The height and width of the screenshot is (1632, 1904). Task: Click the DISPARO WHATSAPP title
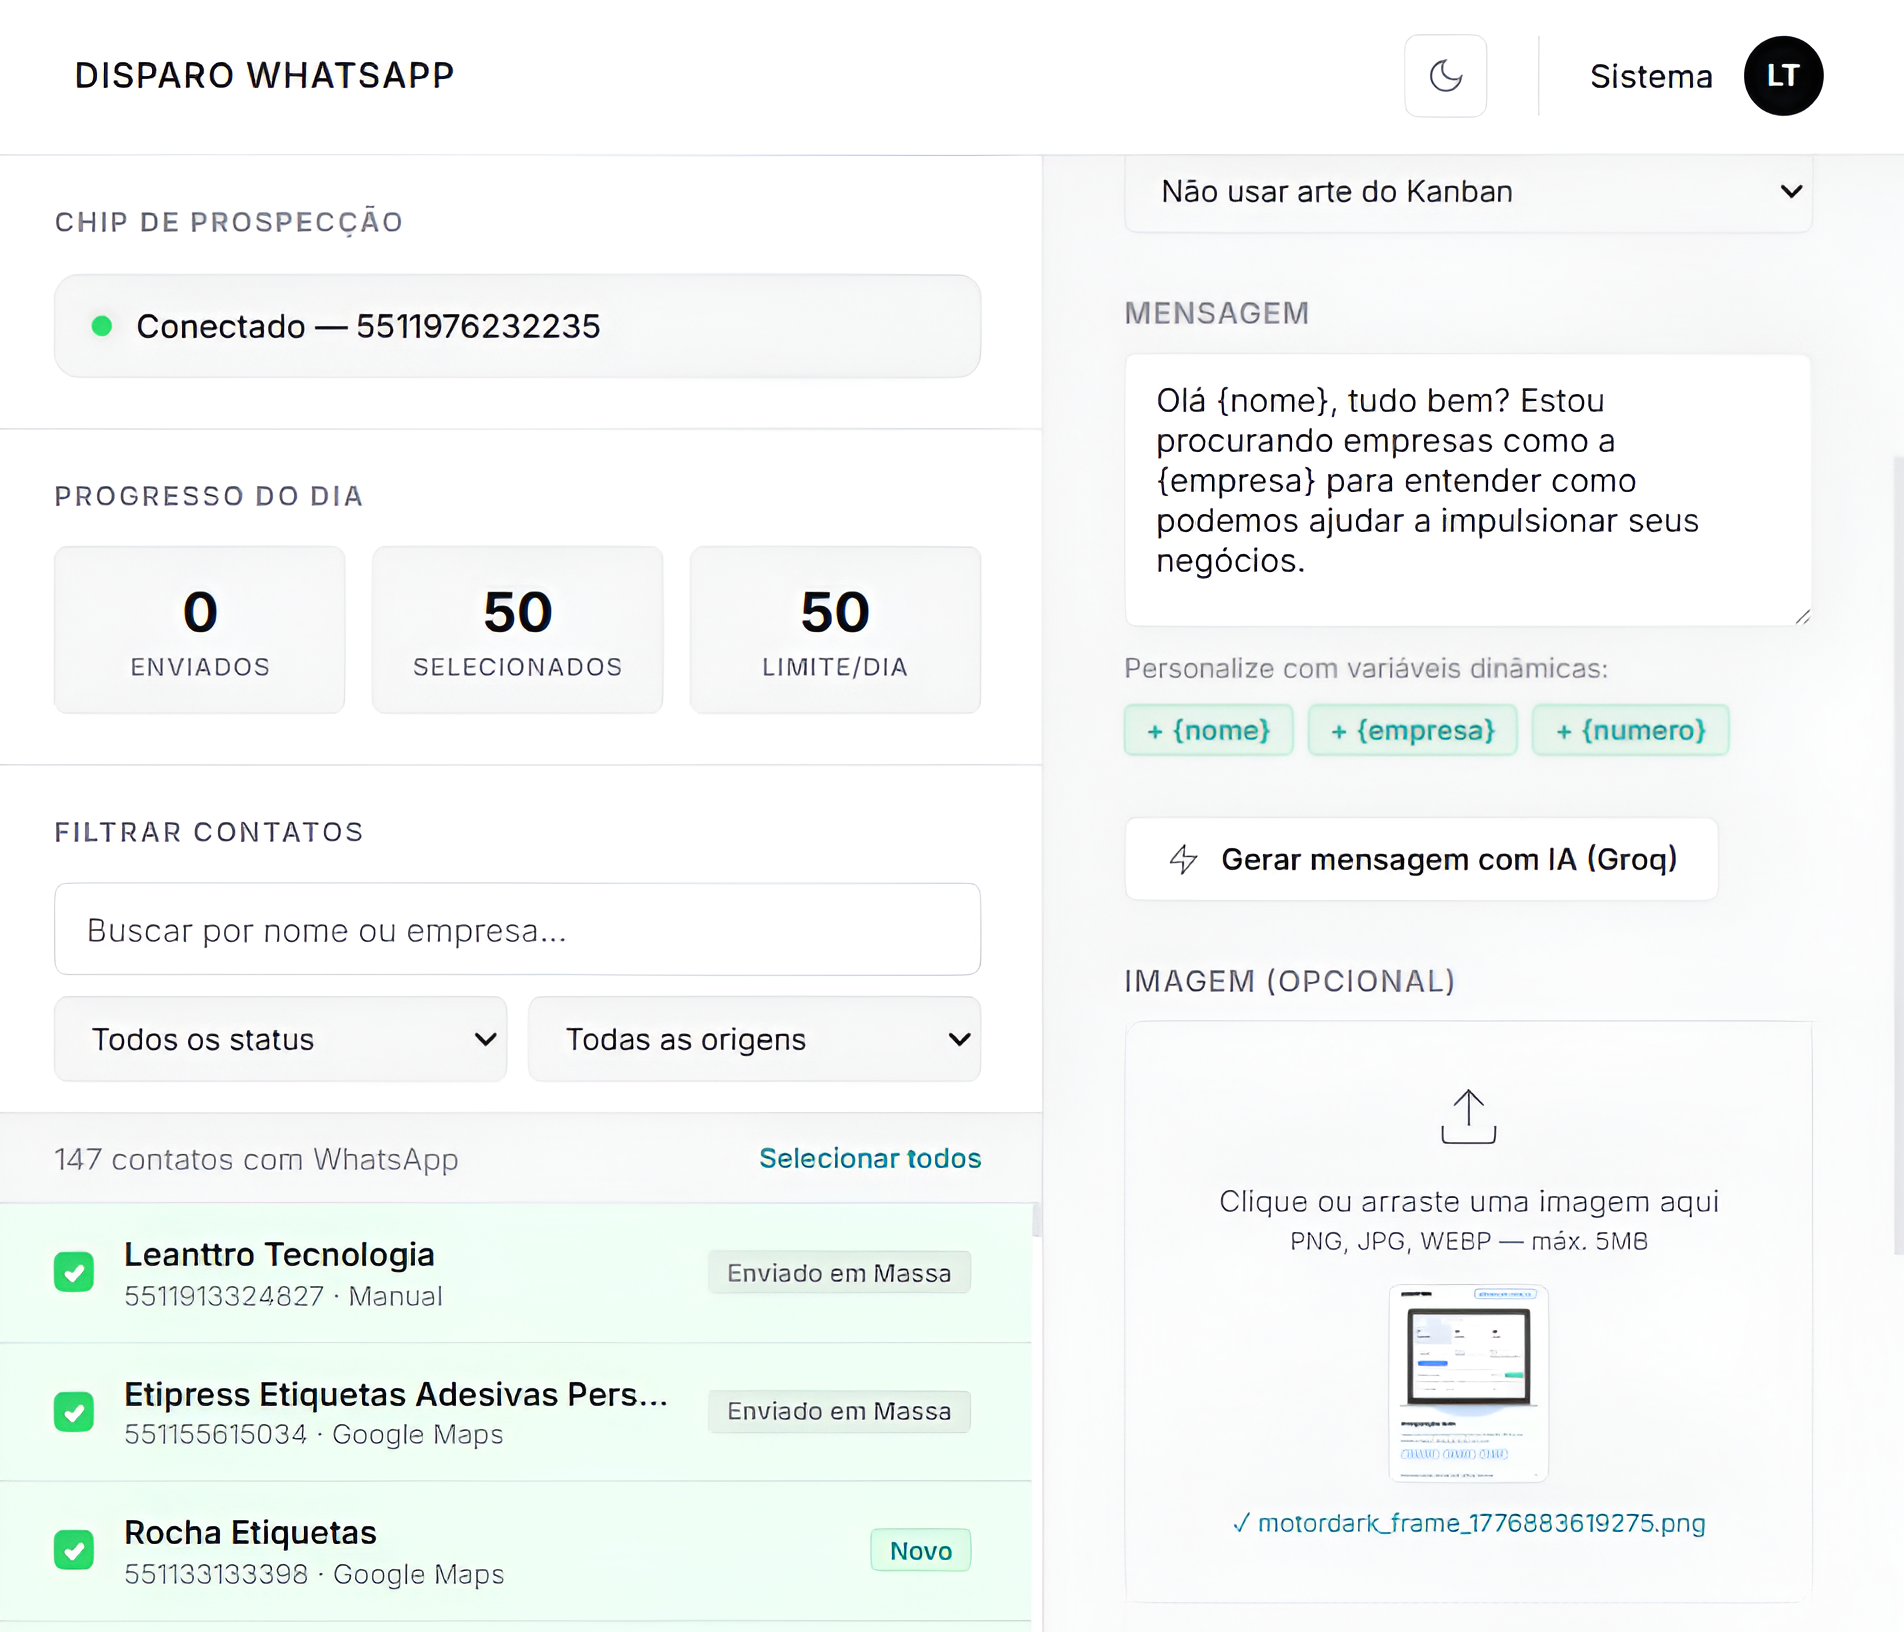[x=265, y=76]
